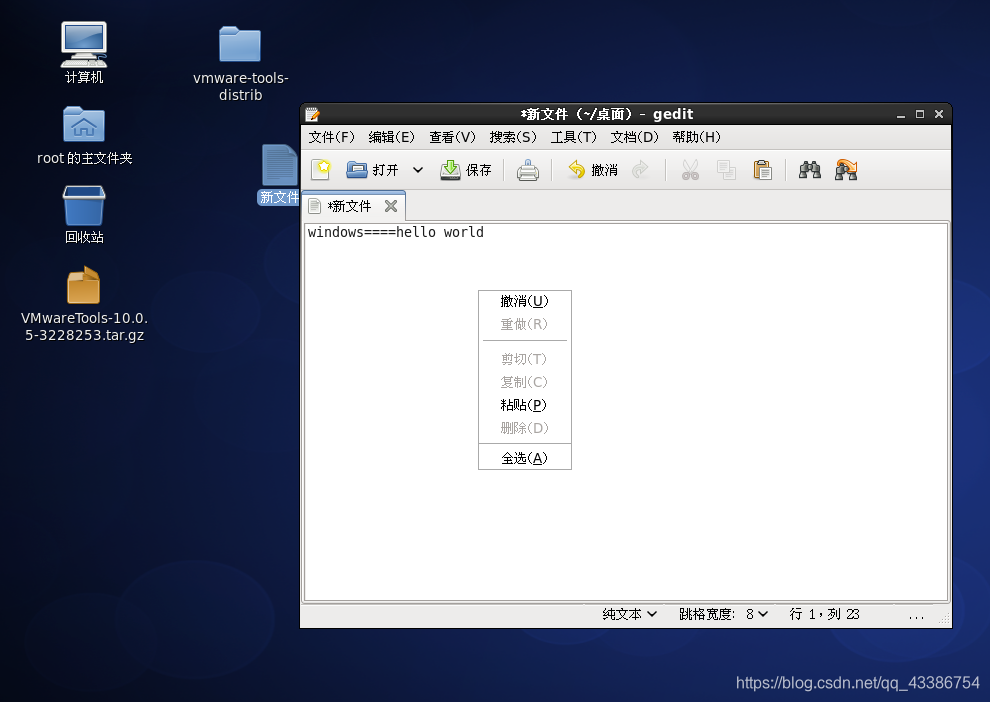Open the 文档(D) menu
Screen dimensions: 990x702
tap(635, 137)
